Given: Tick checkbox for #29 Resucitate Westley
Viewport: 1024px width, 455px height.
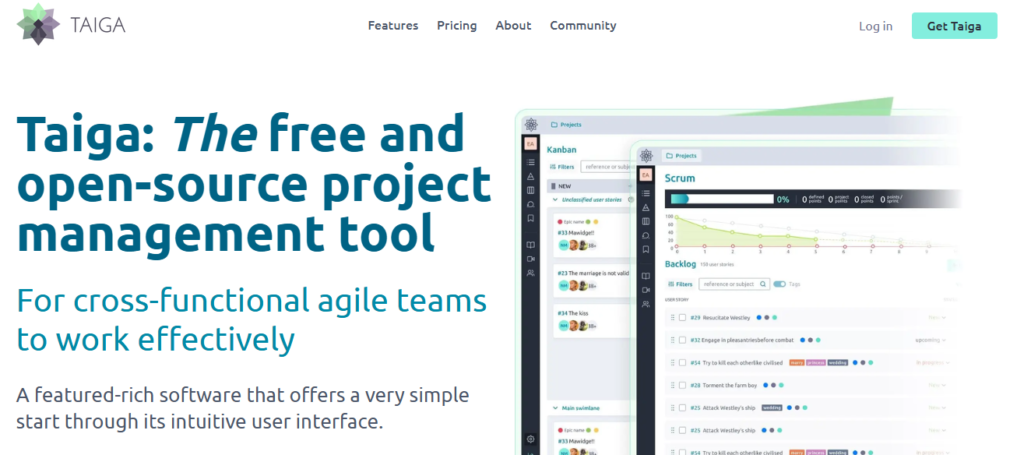Looking at the screenshot, I should (682, 317).
